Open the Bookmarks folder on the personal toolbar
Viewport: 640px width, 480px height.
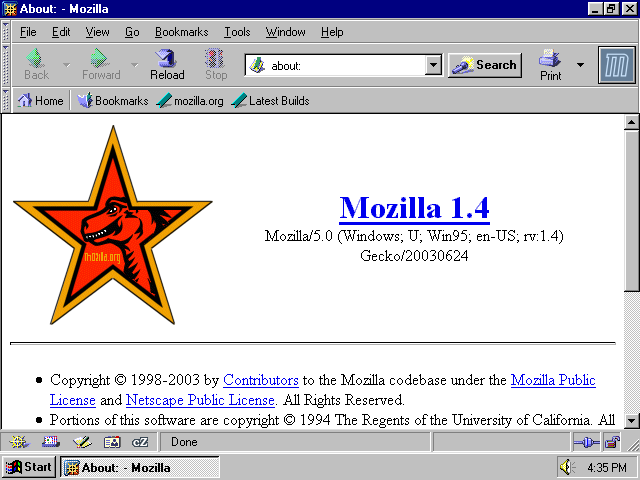[x=113, y=101]
